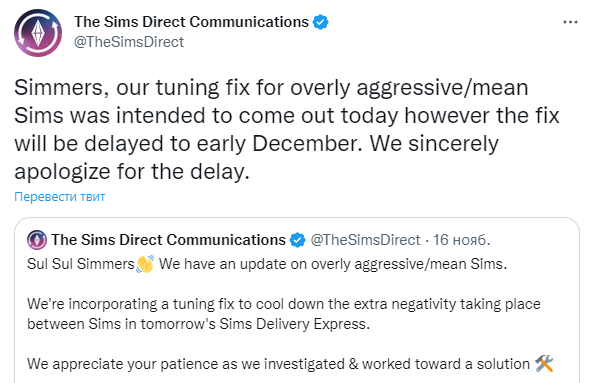
Task: Open the main author's display name, The Sims Direct Communications
Action: click(191, 22)
